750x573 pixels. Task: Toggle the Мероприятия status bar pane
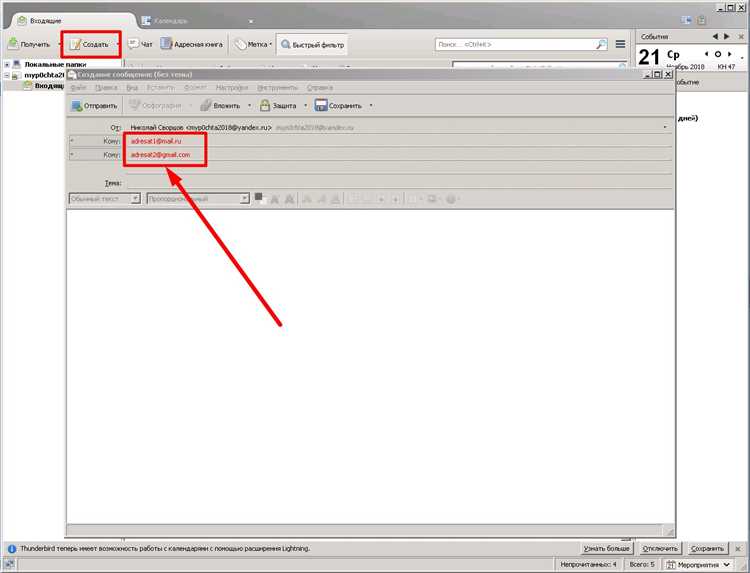point(698,565)
